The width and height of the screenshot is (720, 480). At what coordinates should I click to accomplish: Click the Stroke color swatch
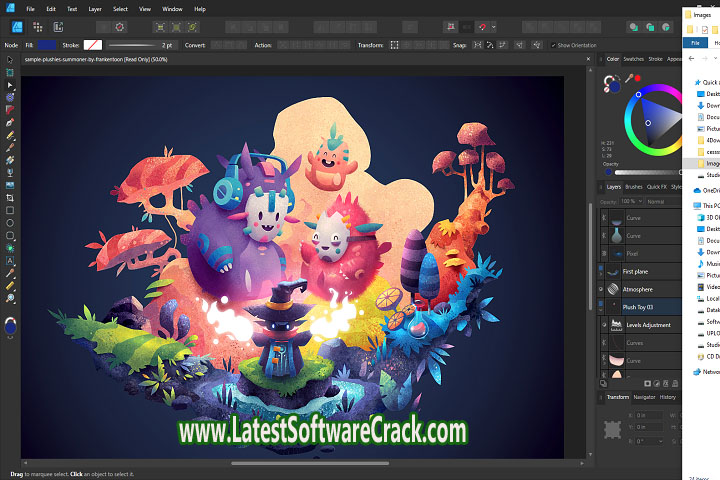tap(93, 45)
